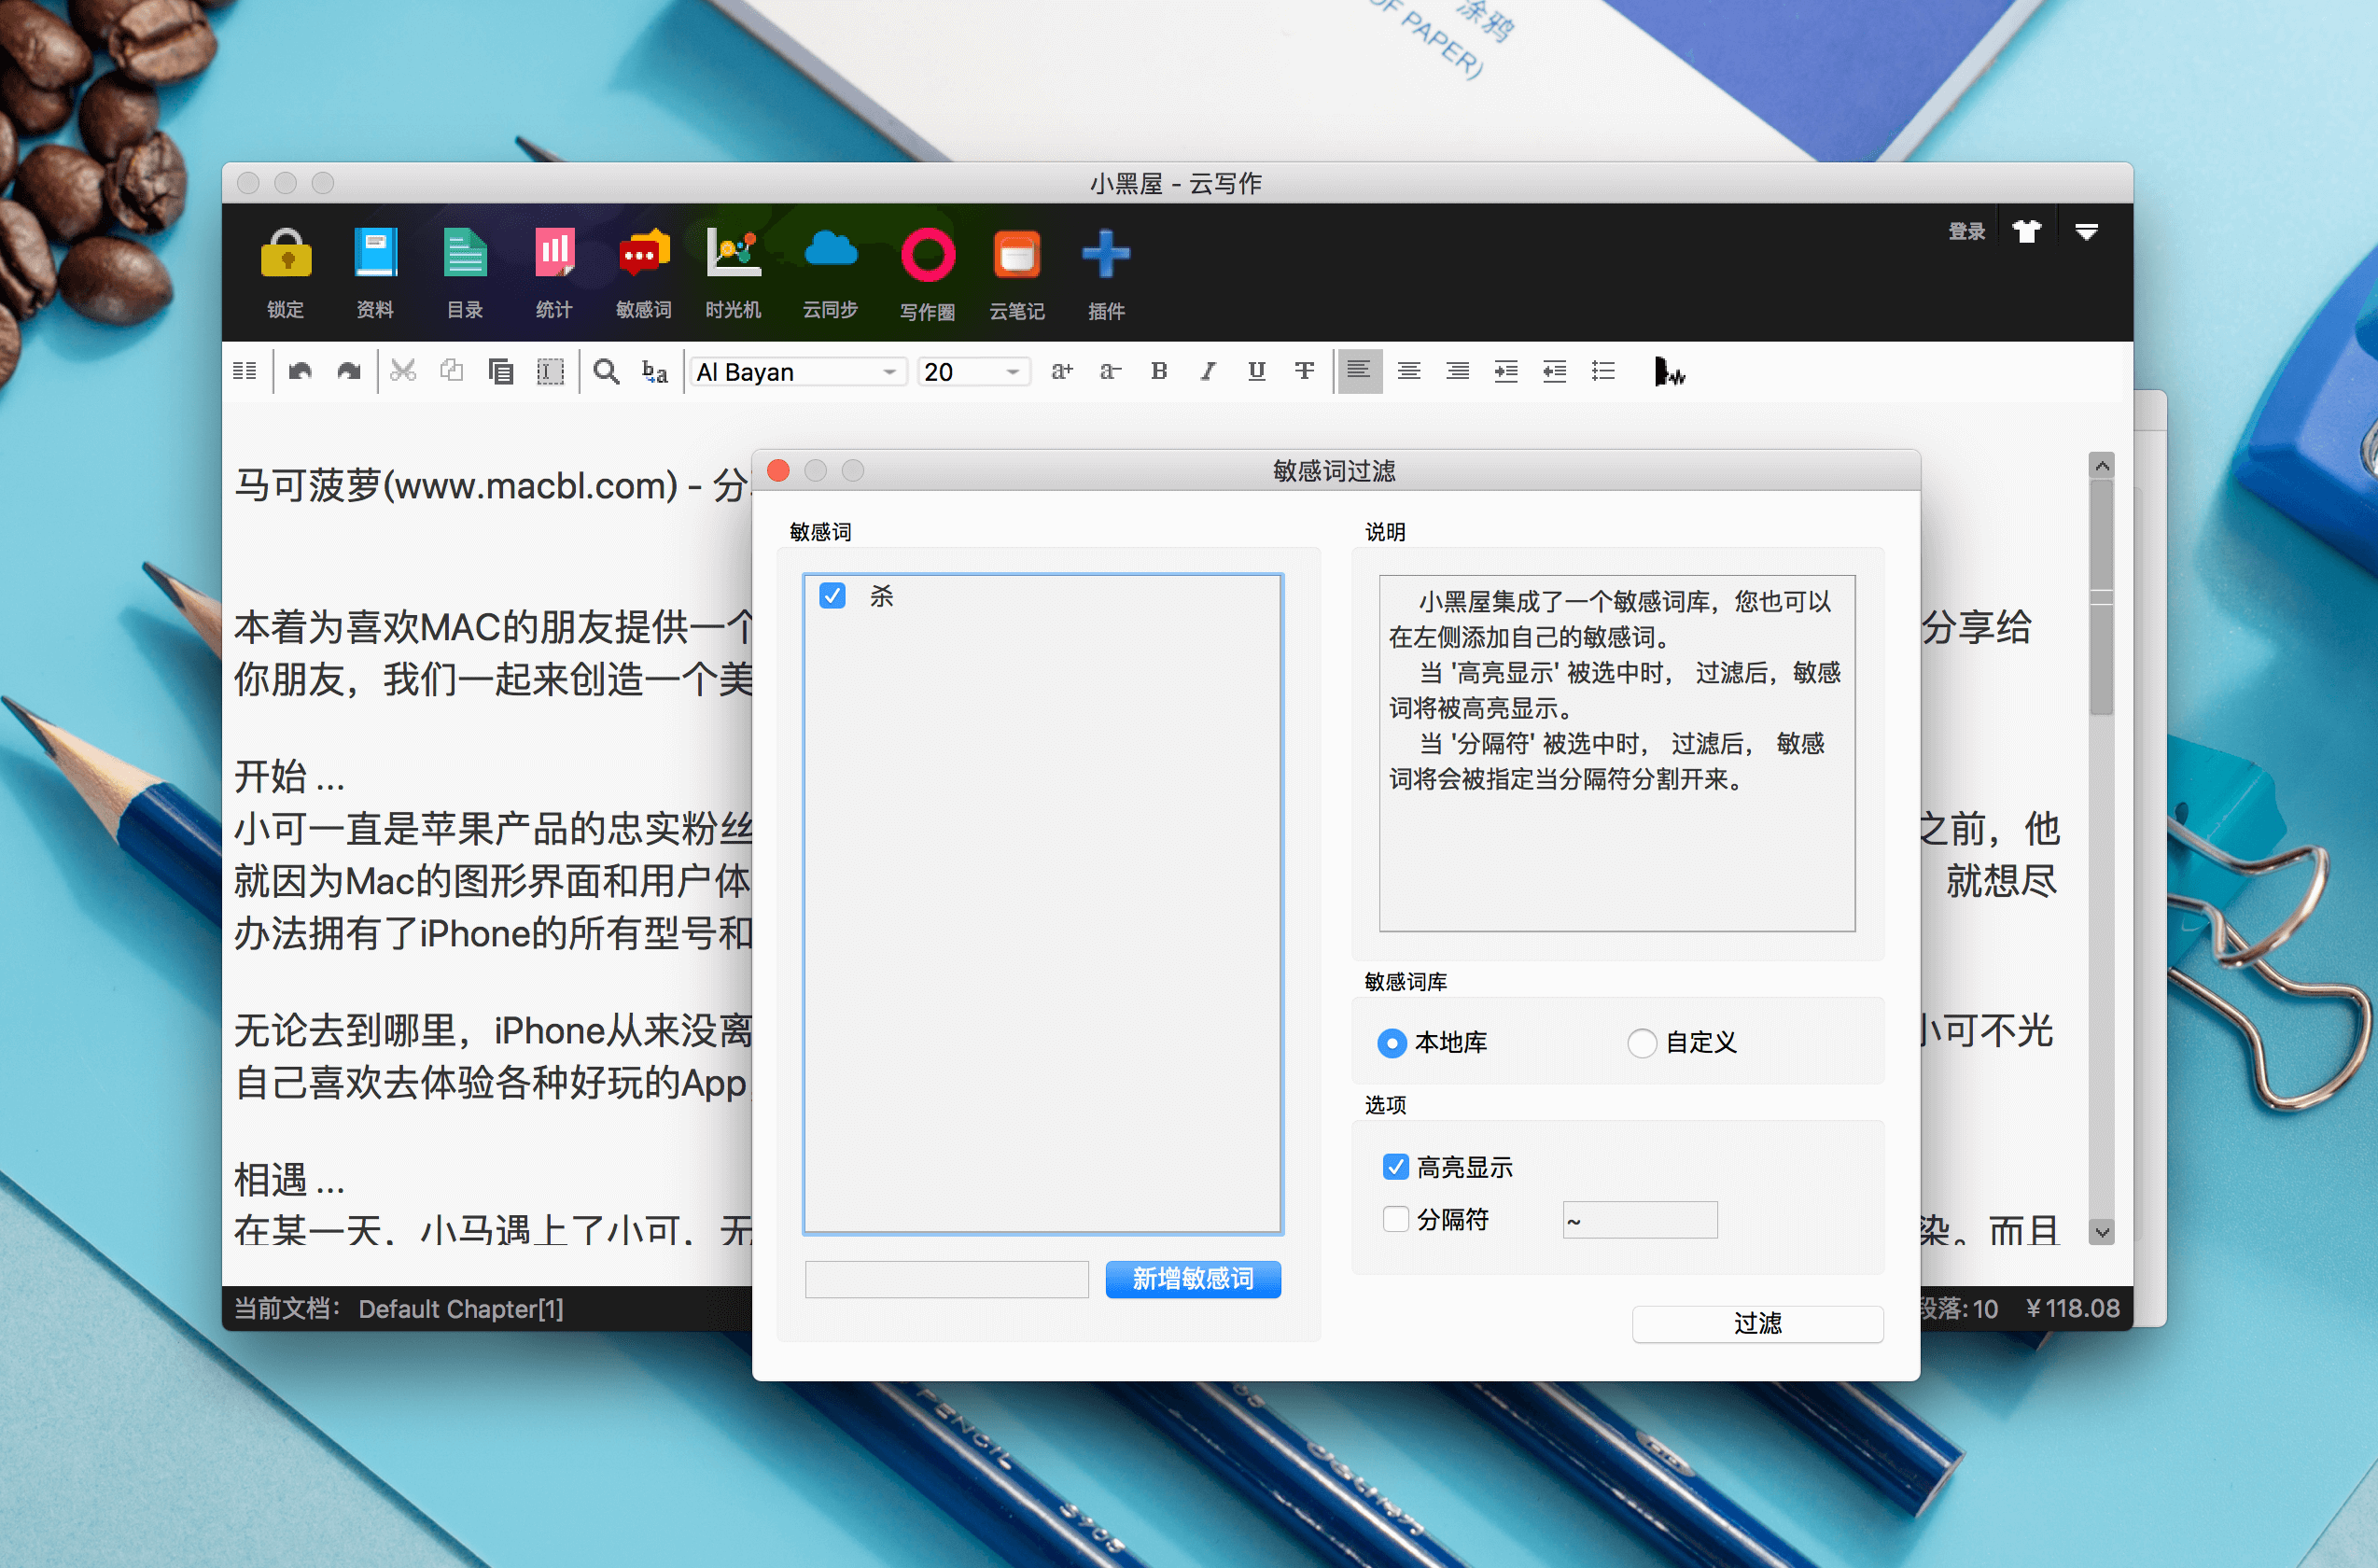Viewport: 2378px width, 1568px height.
Task: Disable the 高亮显示 checkbox
Action: click(1396, 1167)
